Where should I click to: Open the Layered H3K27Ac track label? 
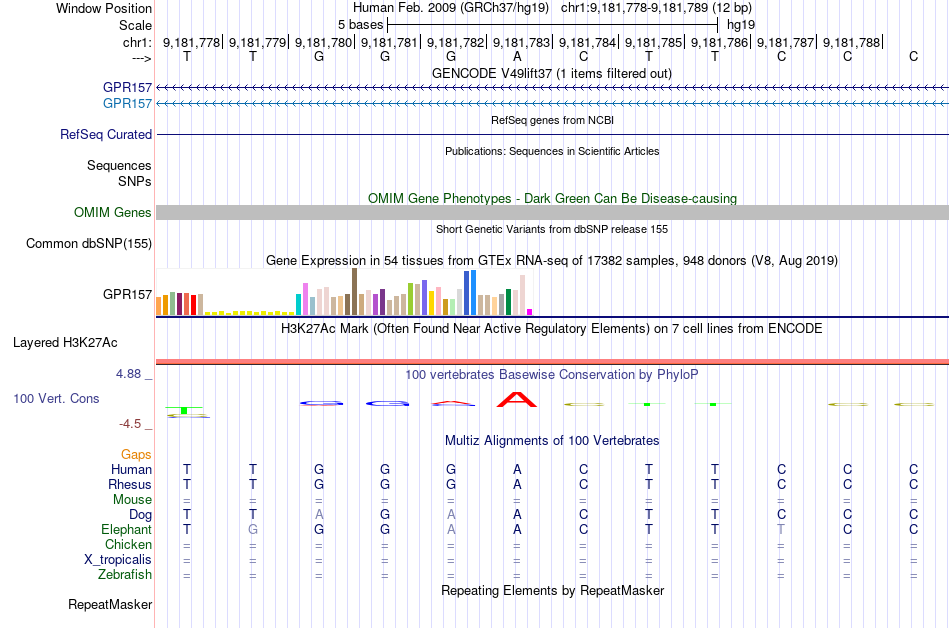click(x=65, y=343)
